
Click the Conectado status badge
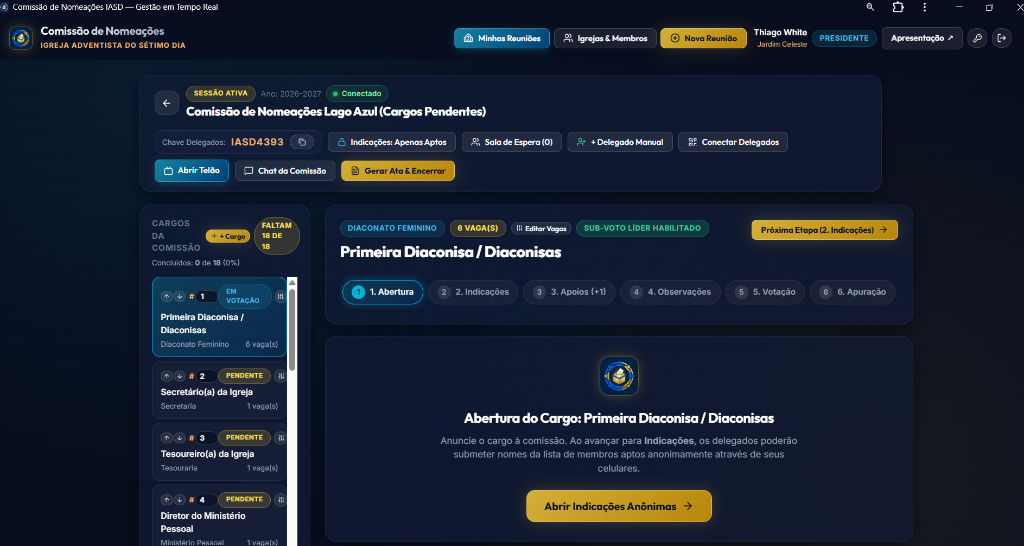coord(357,93)
